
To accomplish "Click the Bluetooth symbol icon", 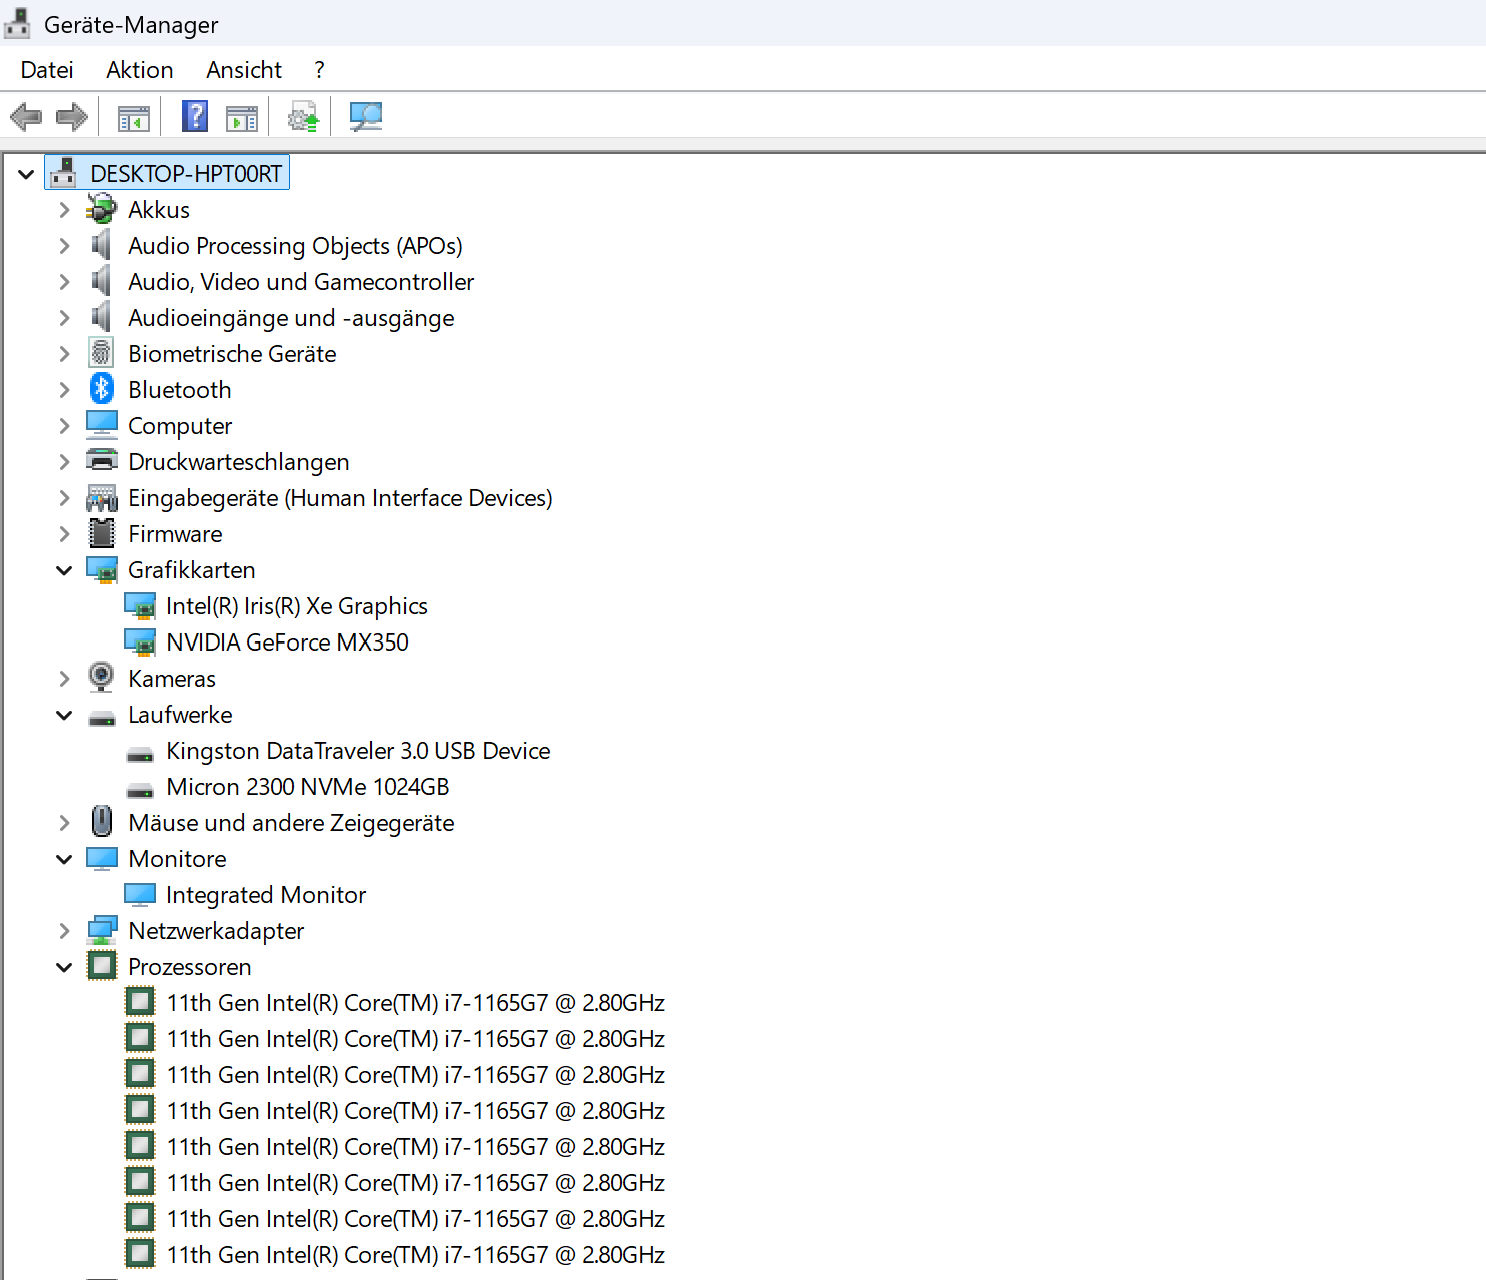I will [x=101, y=389].
